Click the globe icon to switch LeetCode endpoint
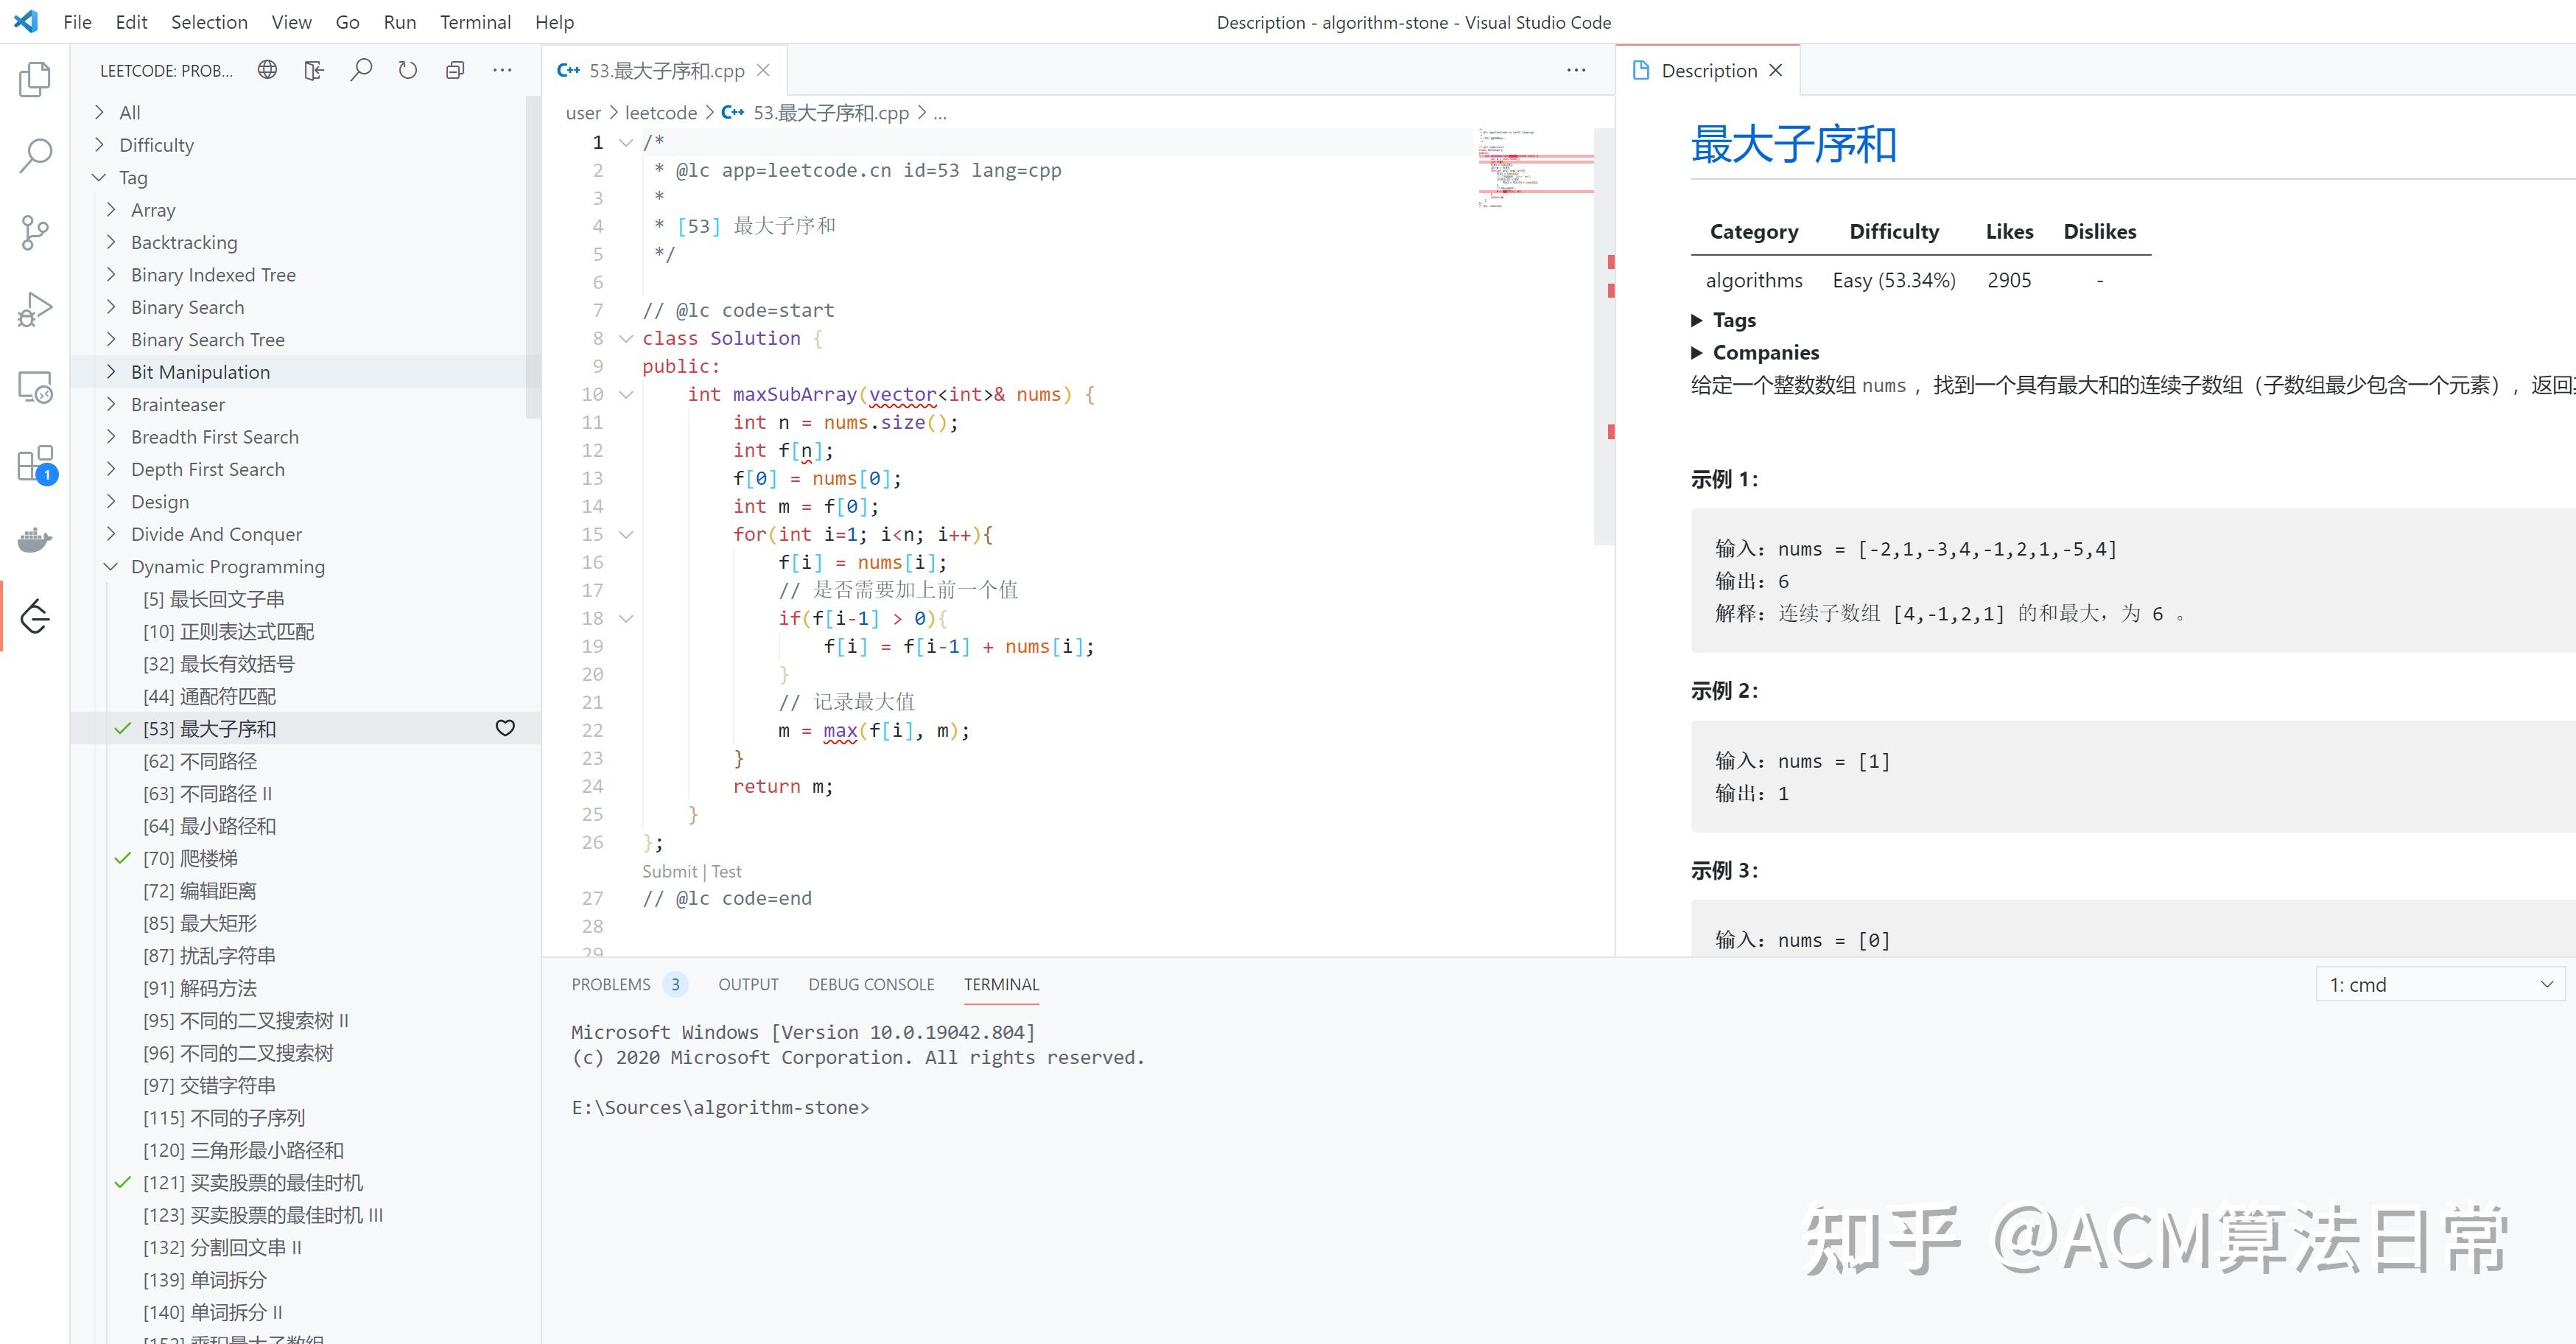The width and height of the screenshot is (2576, 1344). [x=266, y=70]
